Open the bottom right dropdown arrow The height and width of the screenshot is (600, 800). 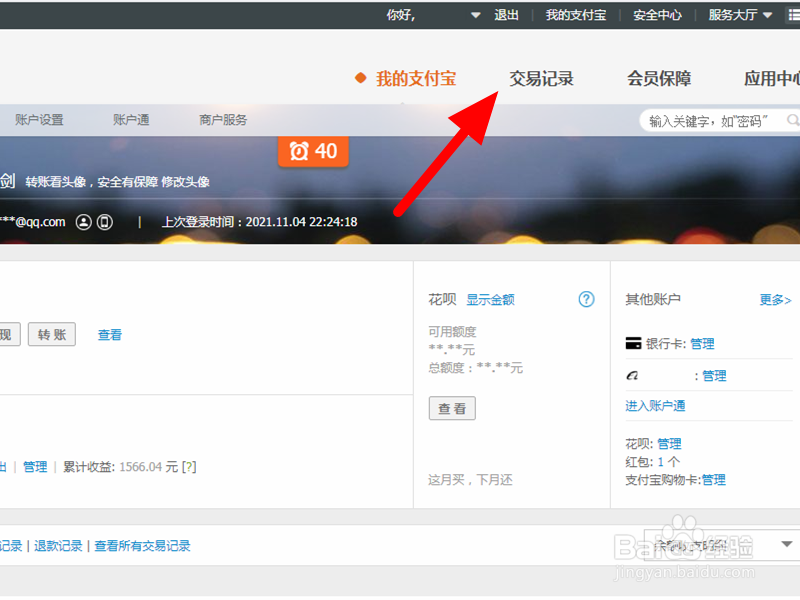pyautogui.click(x=787, y=544)
